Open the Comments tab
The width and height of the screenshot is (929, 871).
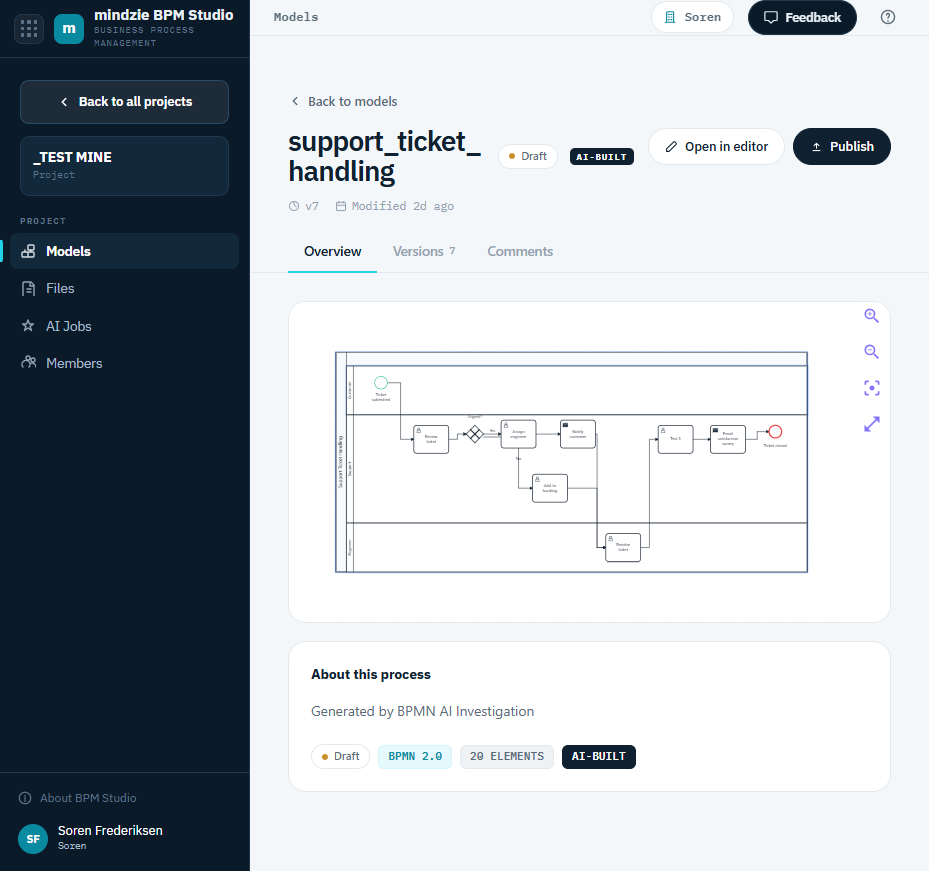(x=520, y=251)
